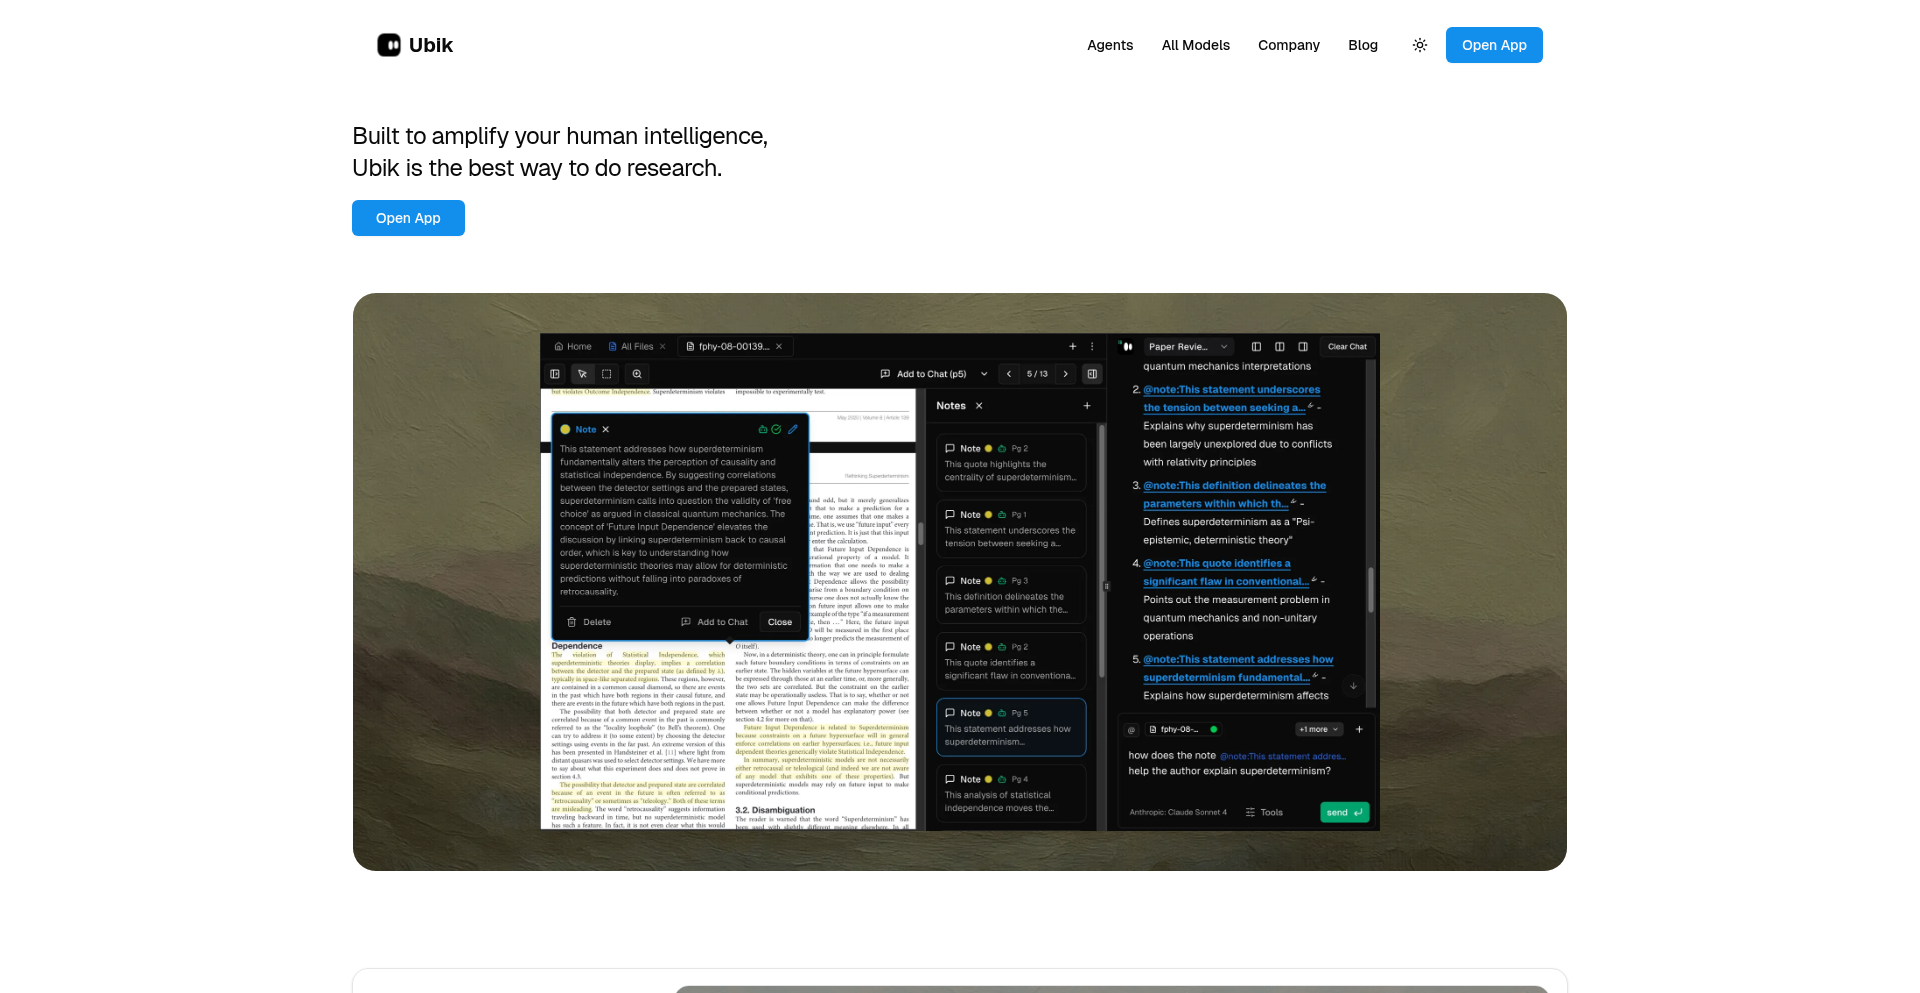Toggle the notes side panel icon beside page arrows
This screenshot has width=1920, height=993.
coord(1092,374)
